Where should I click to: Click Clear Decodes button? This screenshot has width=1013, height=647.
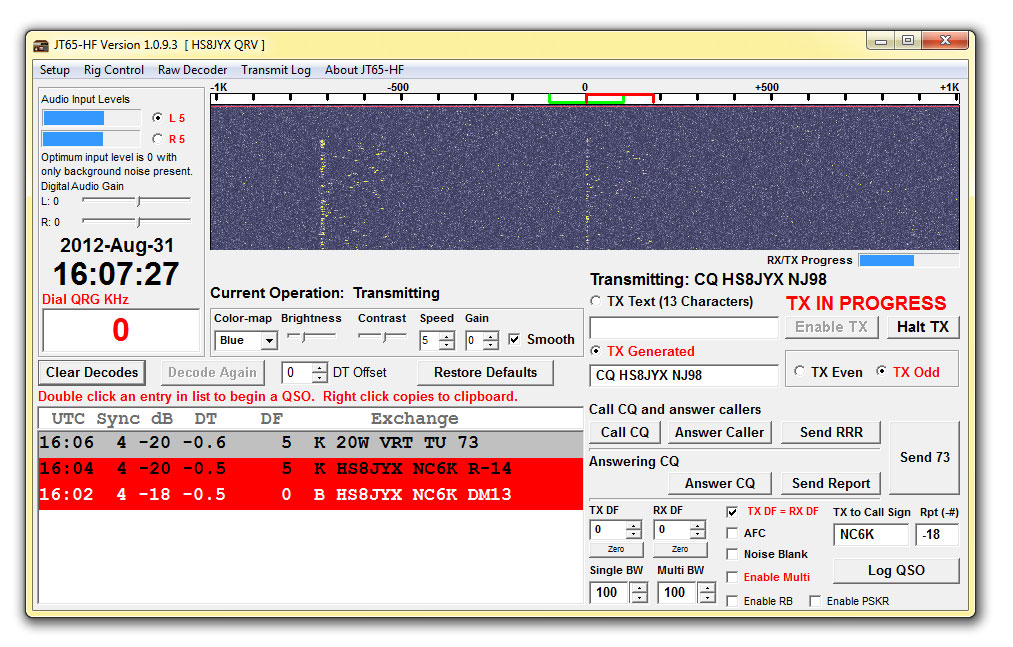click(92, 373)
